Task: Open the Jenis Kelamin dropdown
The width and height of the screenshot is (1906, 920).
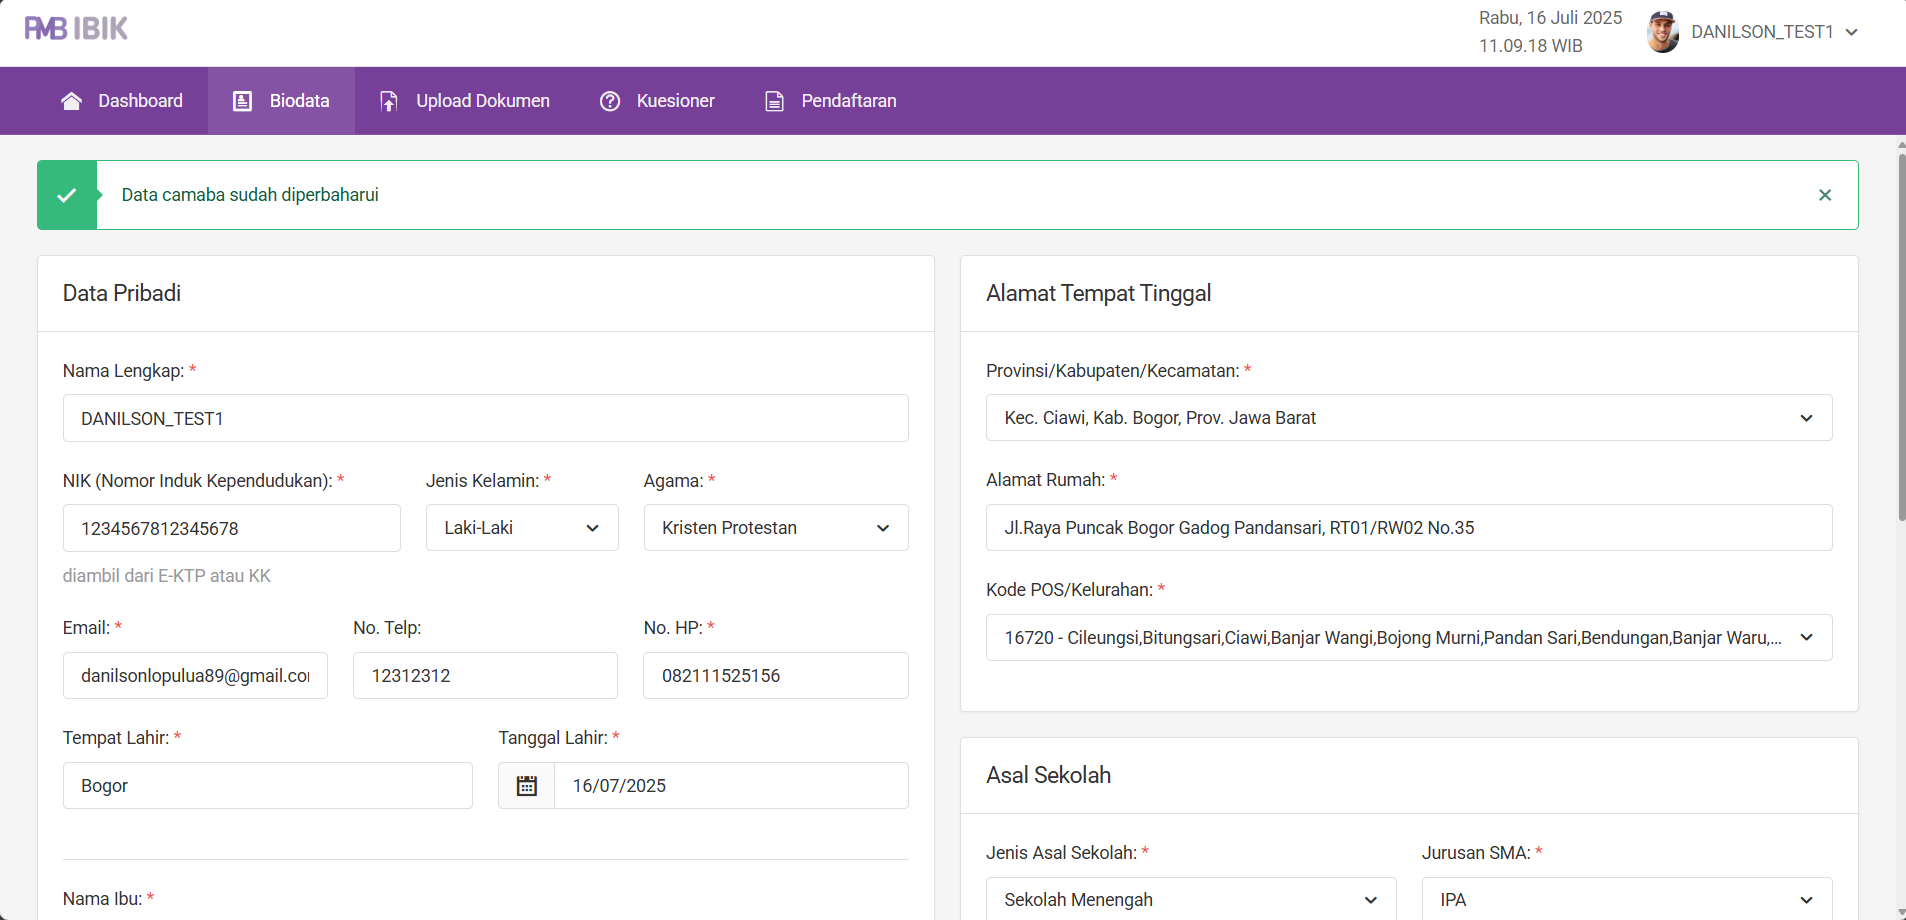Action: [521, 528]
